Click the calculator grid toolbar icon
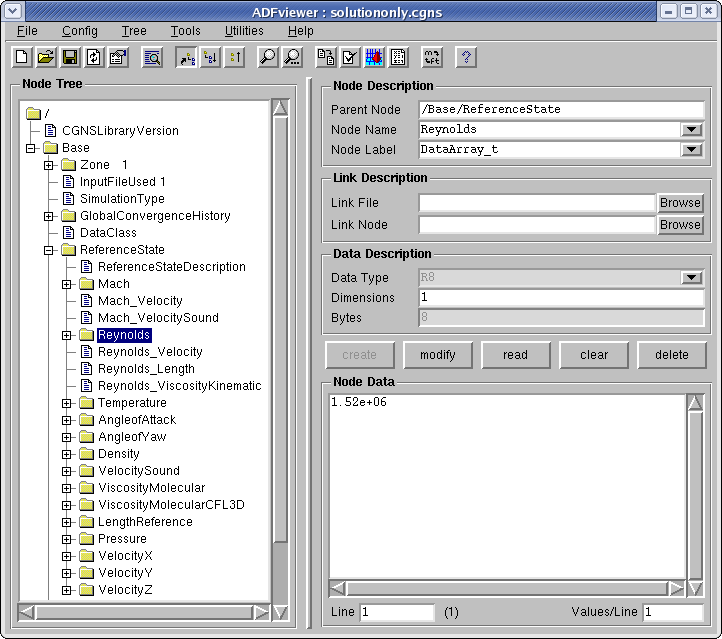The width and height of the screenshot is (722, 639). pyautogui.click(x=398, y=58)
